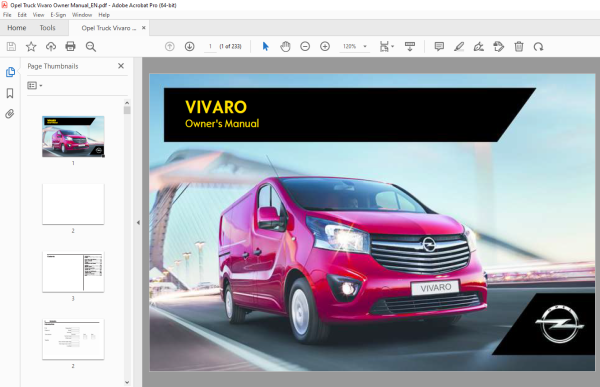The width and height of the screenshot is (600, 387).
Task: Zoom out with the minus circle
Action: click(x=305, y=47)
